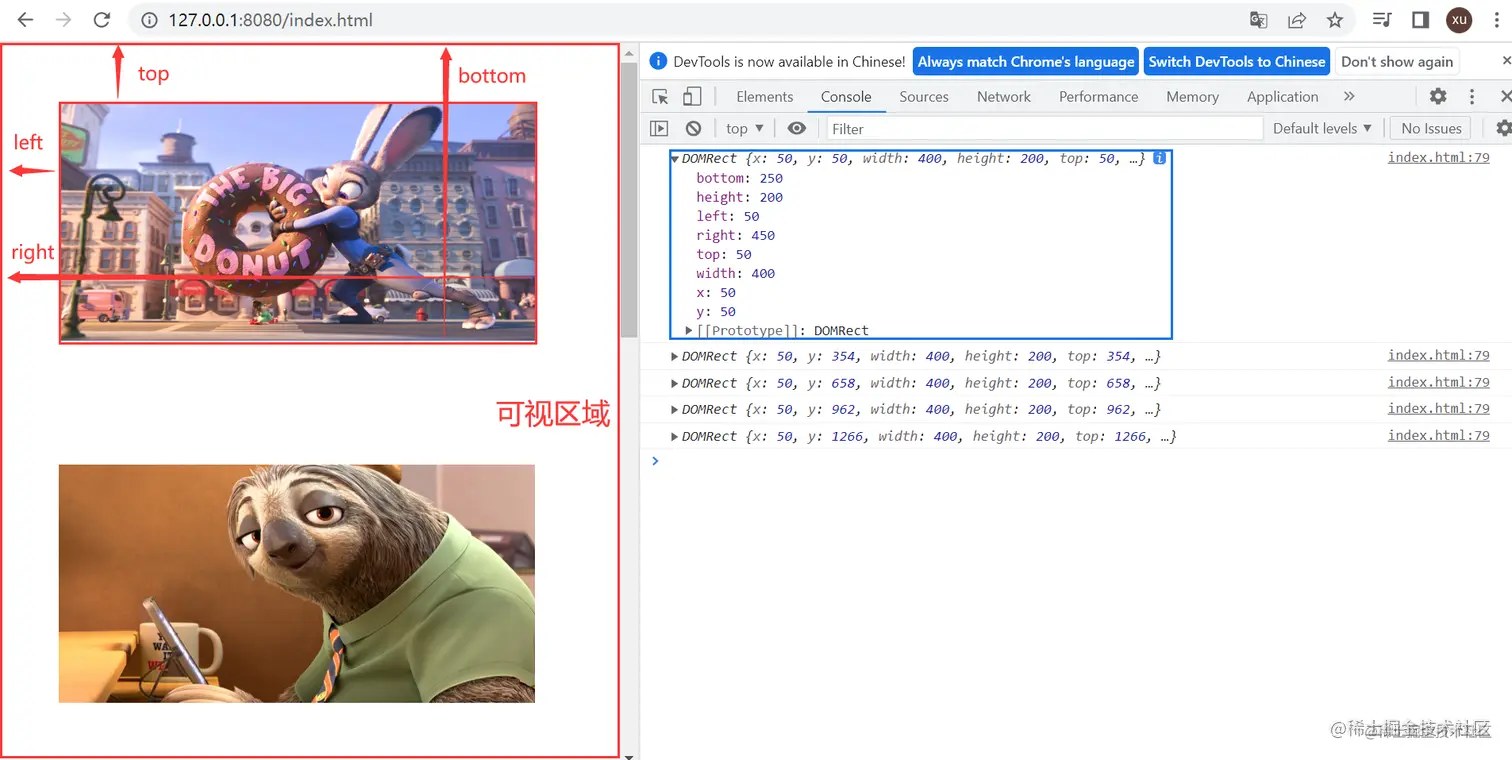Select the 'right: 450' property
Viewport: 1512px width, 760px height.
pos(736,235)
